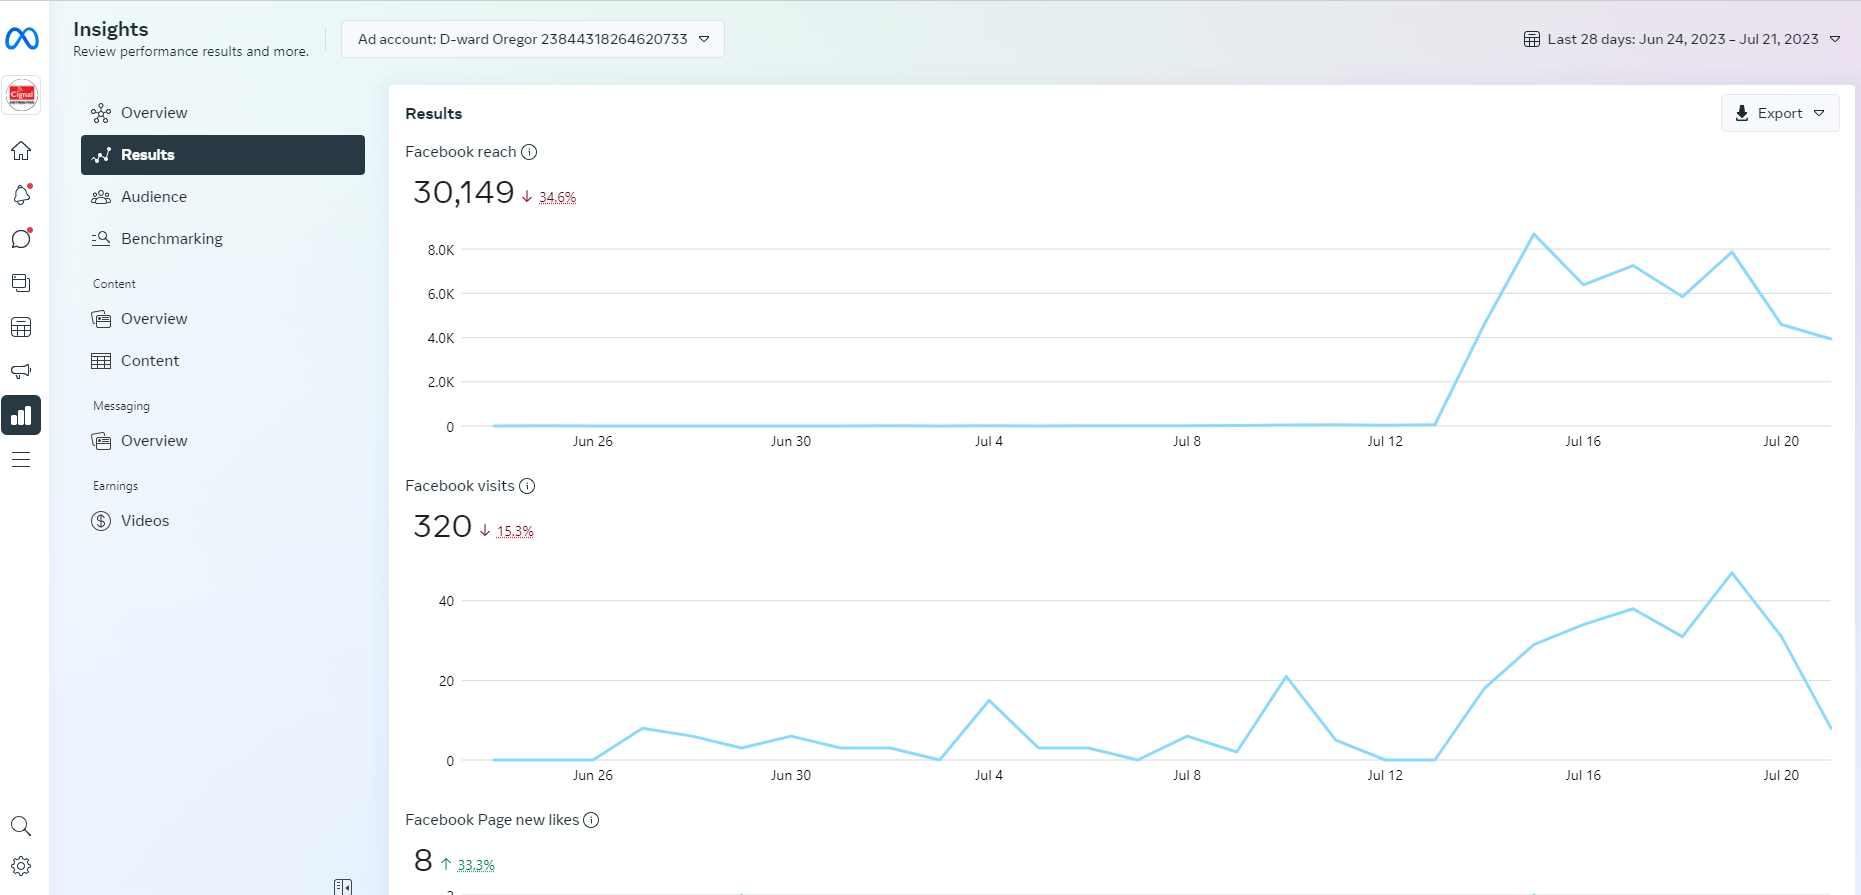This screenshot has height=895, width=1861.
Task: Open Videos under Earnings
Action: (145, 521)
